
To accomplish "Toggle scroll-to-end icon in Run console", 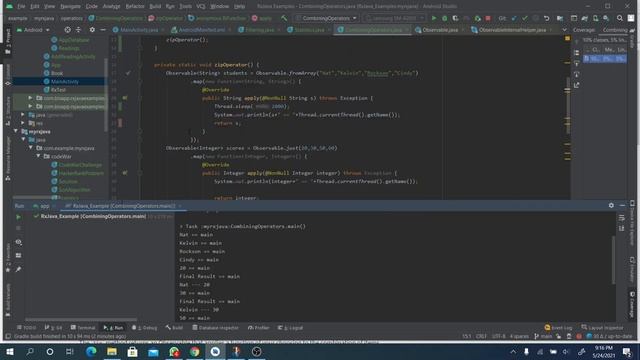I will coord(622,228).
